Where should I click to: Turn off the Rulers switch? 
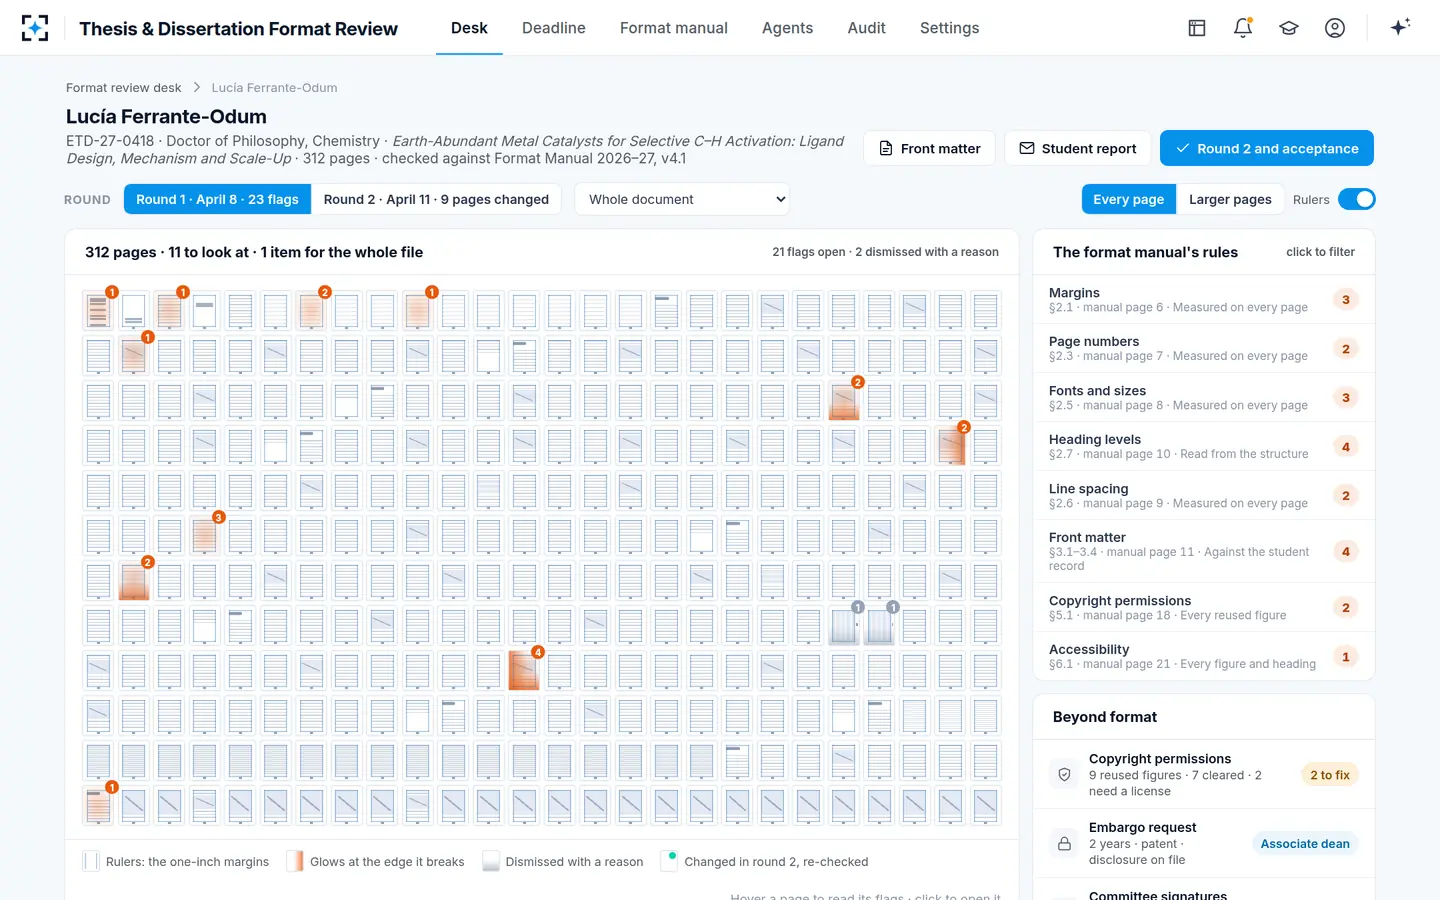(1356, 199)
